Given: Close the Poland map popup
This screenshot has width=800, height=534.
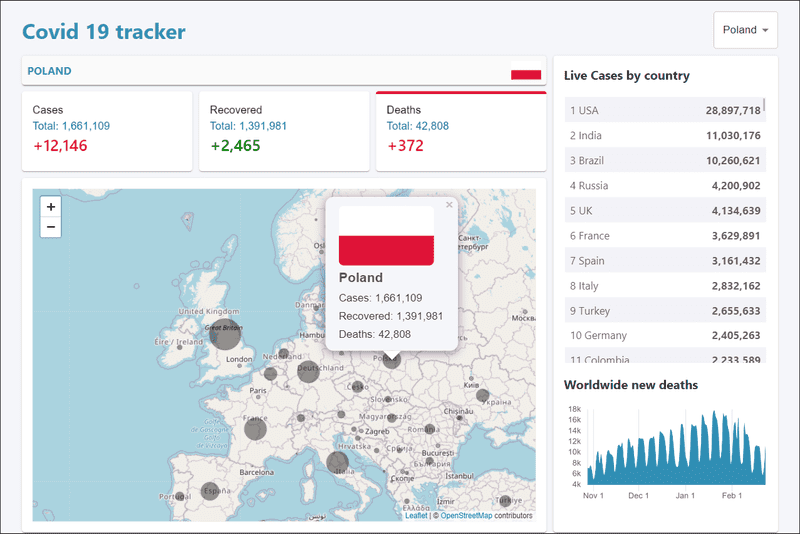Looking at the screenshot, I should 449,205.
